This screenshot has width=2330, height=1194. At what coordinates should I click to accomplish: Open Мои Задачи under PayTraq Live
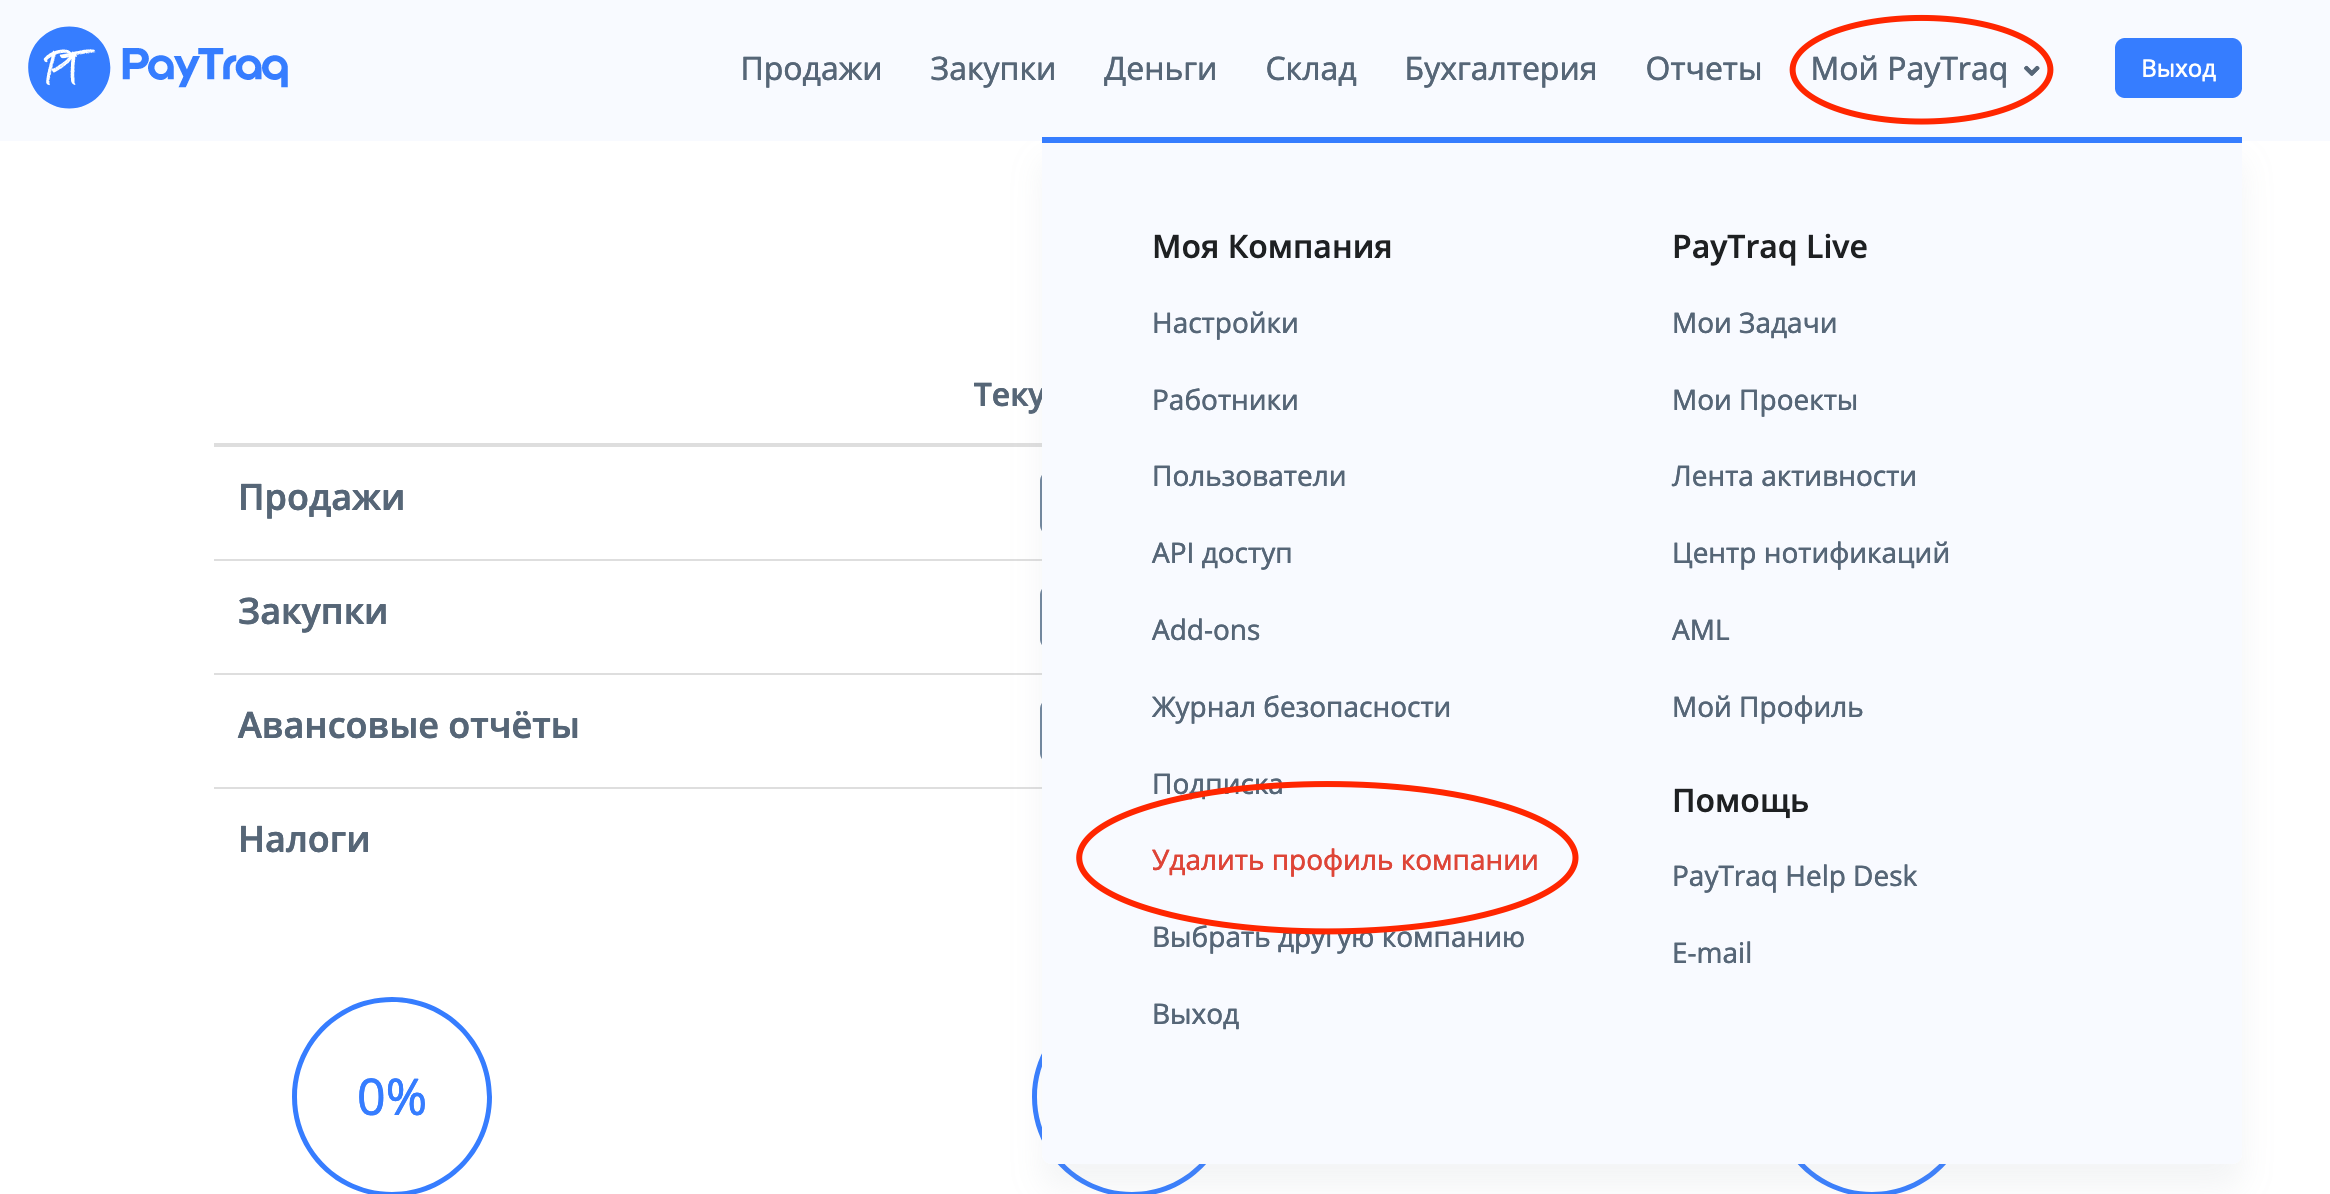1754,323
